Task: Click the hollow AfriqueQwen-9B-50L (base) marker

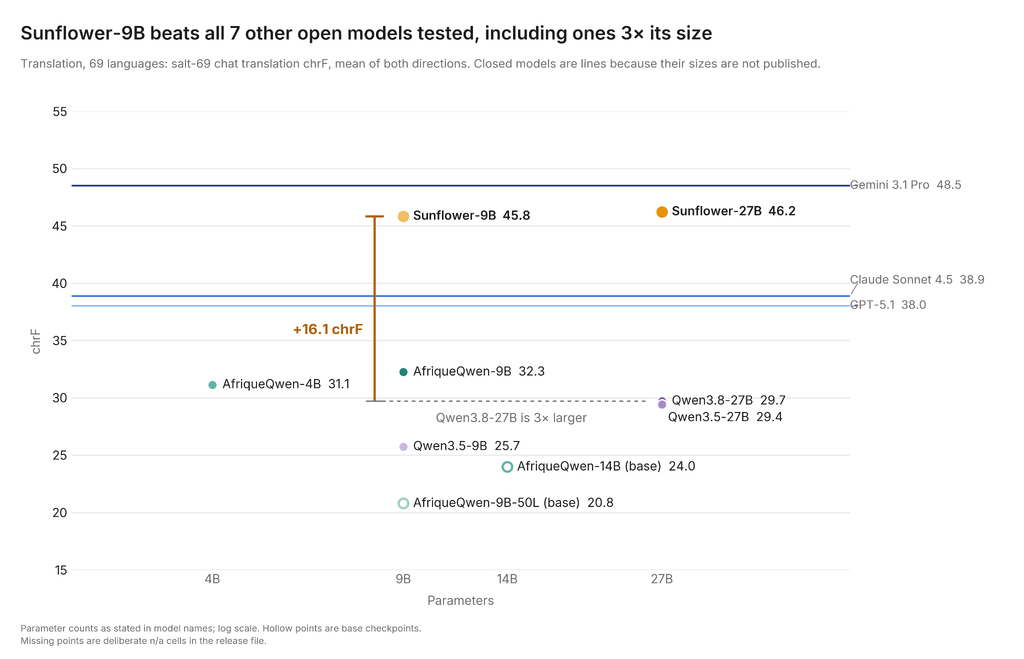Action: 403,503
